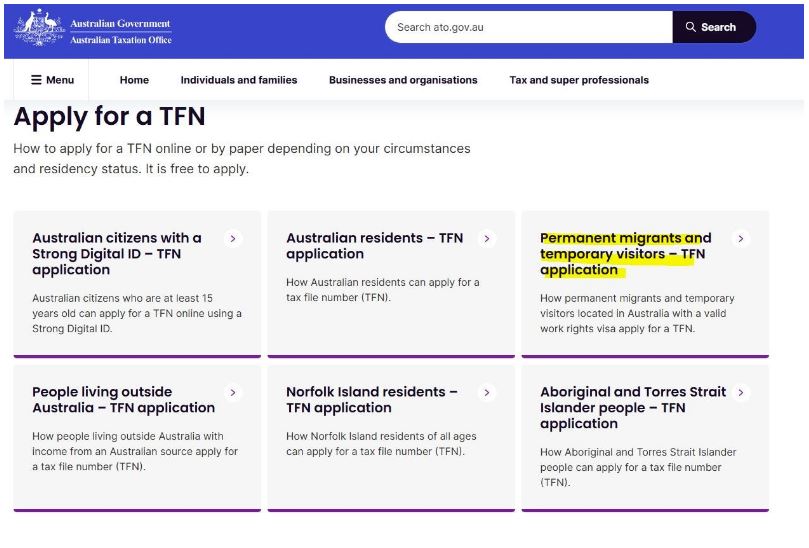Open Aboriginal and Torres Strait Islander people link
Image resolution: width=809 pixels, height=548 pixels.
[x=633, y=408]
